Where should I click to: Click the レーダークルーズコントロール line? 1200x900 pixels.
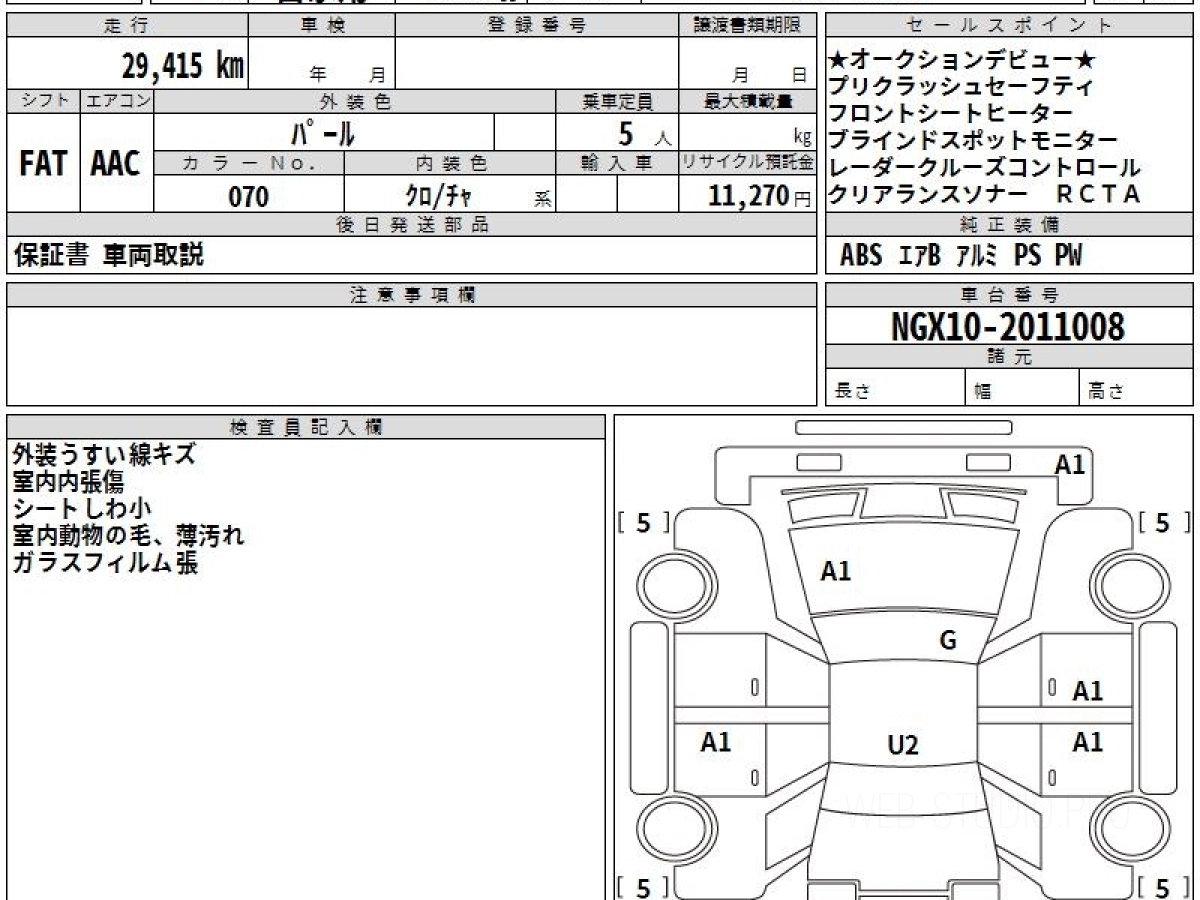tap(986, 168)
